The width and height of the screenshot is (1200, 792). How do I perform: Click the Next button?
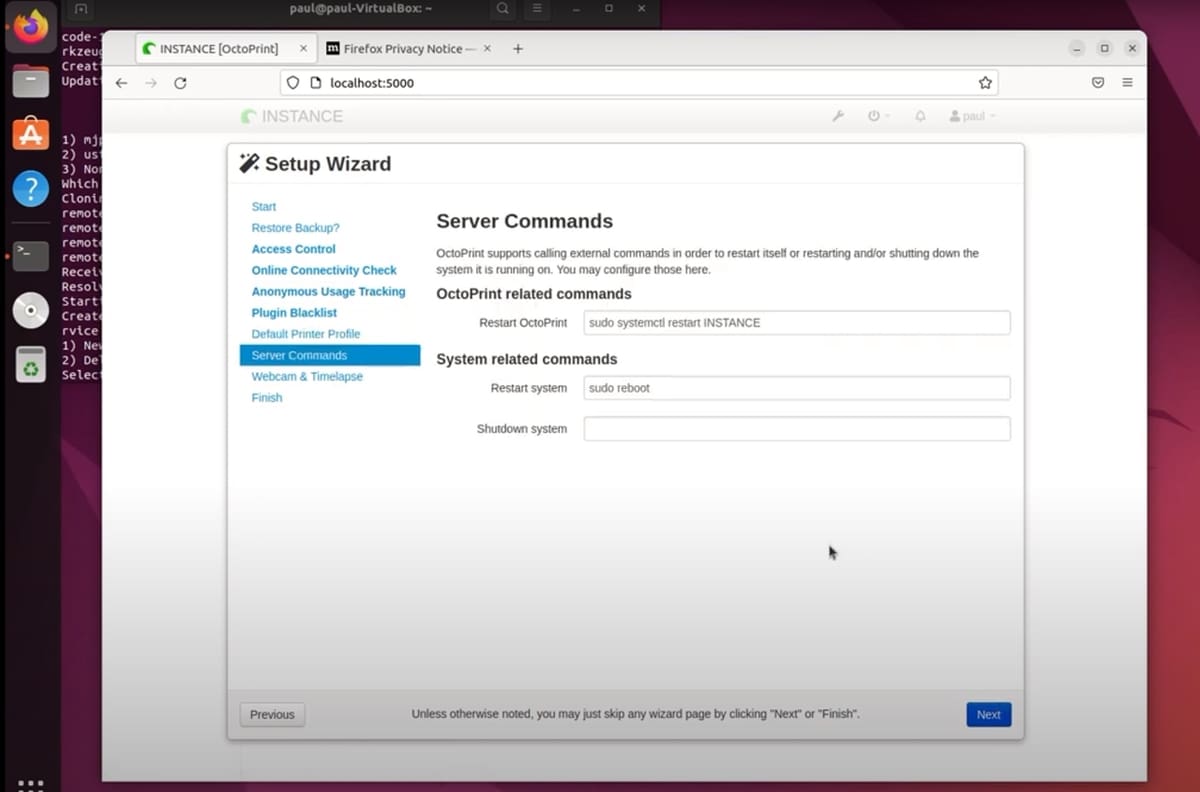coord(988,714)
